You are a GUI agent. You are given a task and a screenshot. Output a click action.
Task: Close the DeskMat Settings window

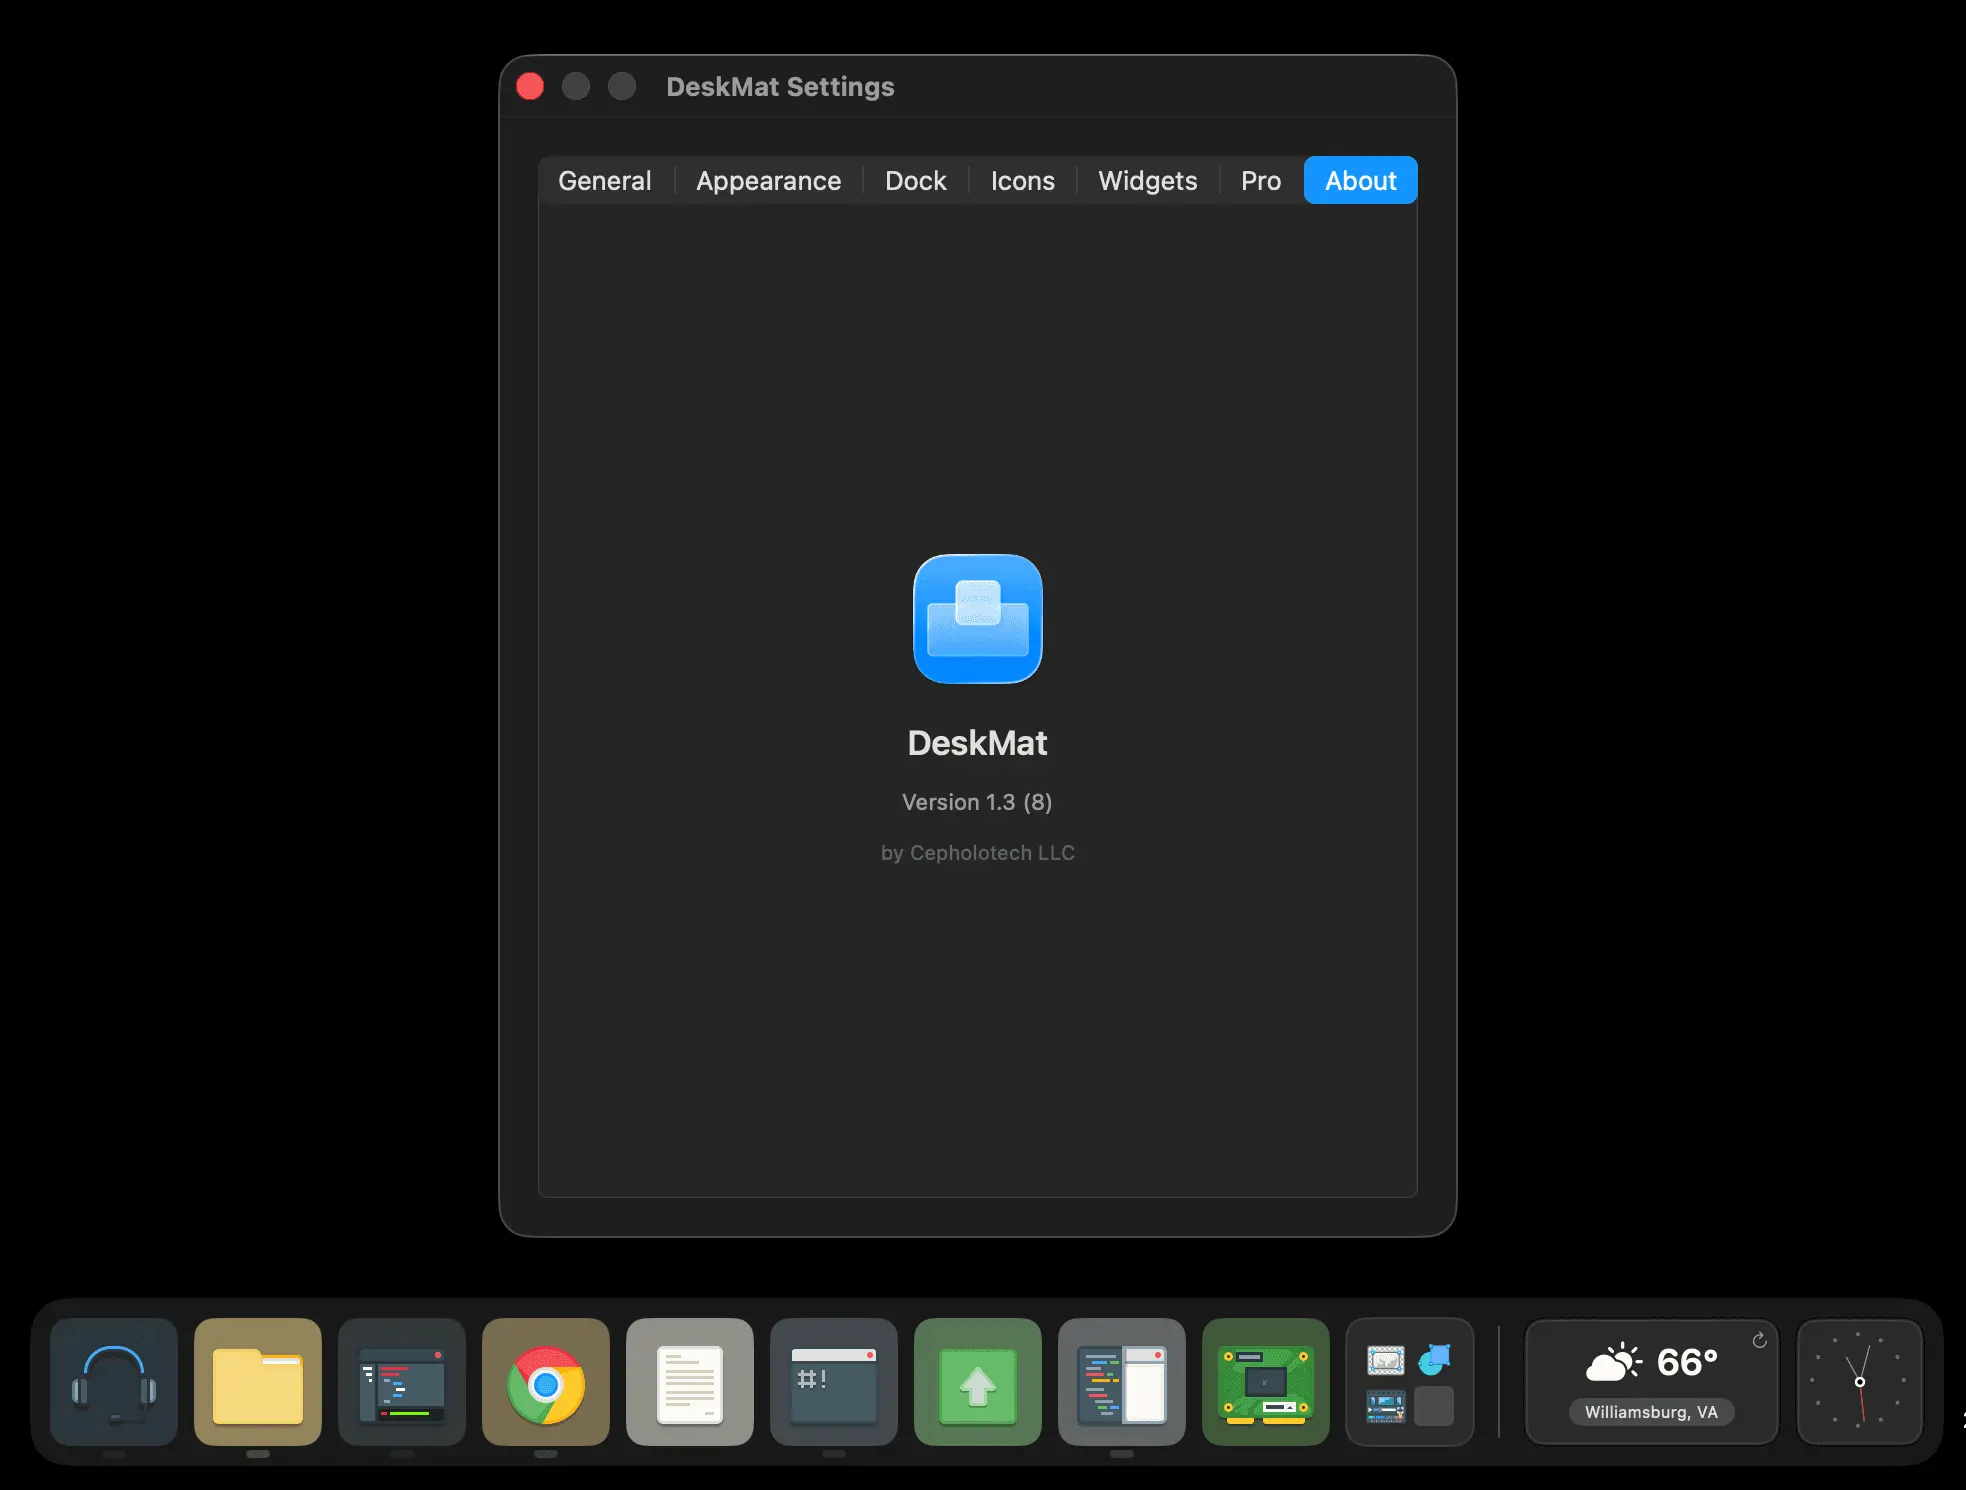pyautogui.click(x=530, y=87)
